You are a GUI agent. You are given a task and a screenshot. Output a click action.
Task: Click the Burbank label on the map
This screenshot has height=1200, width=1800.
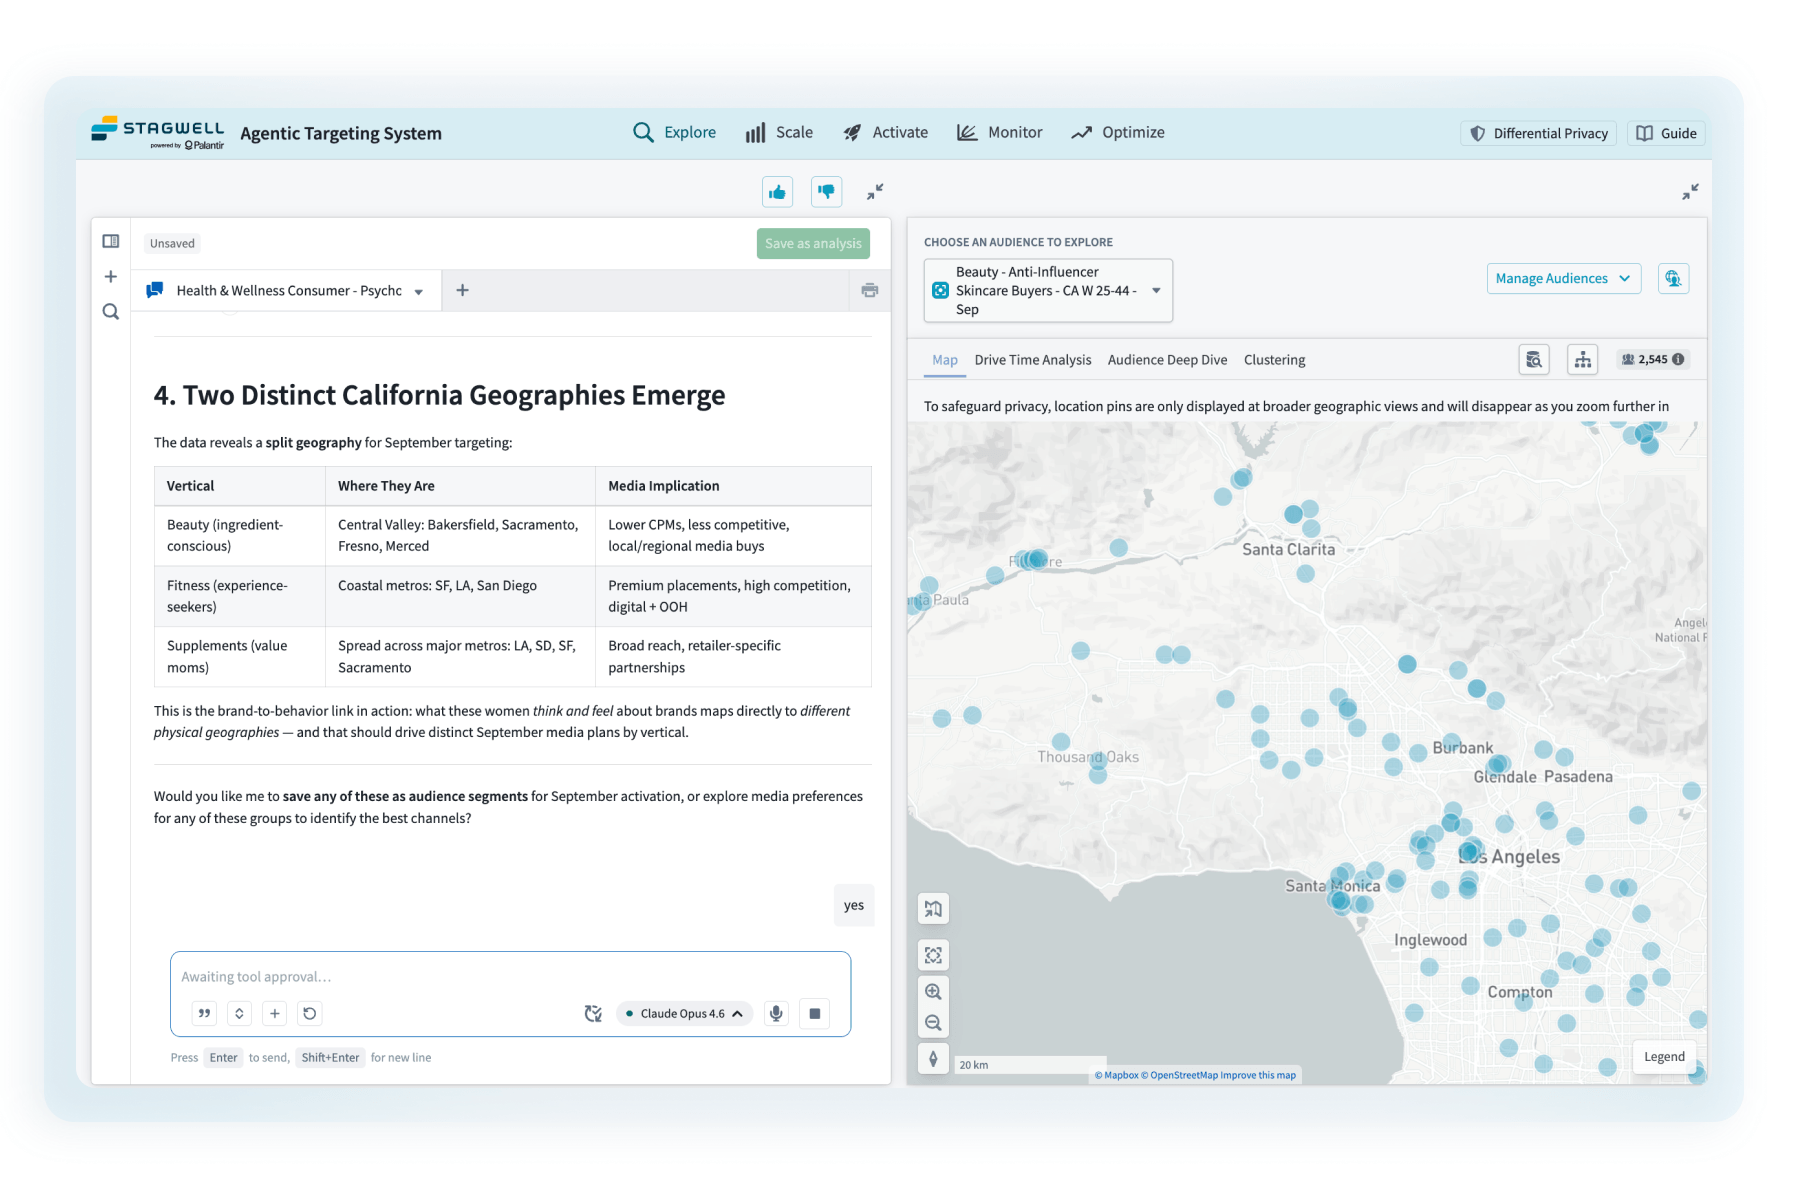[1463, 748]
